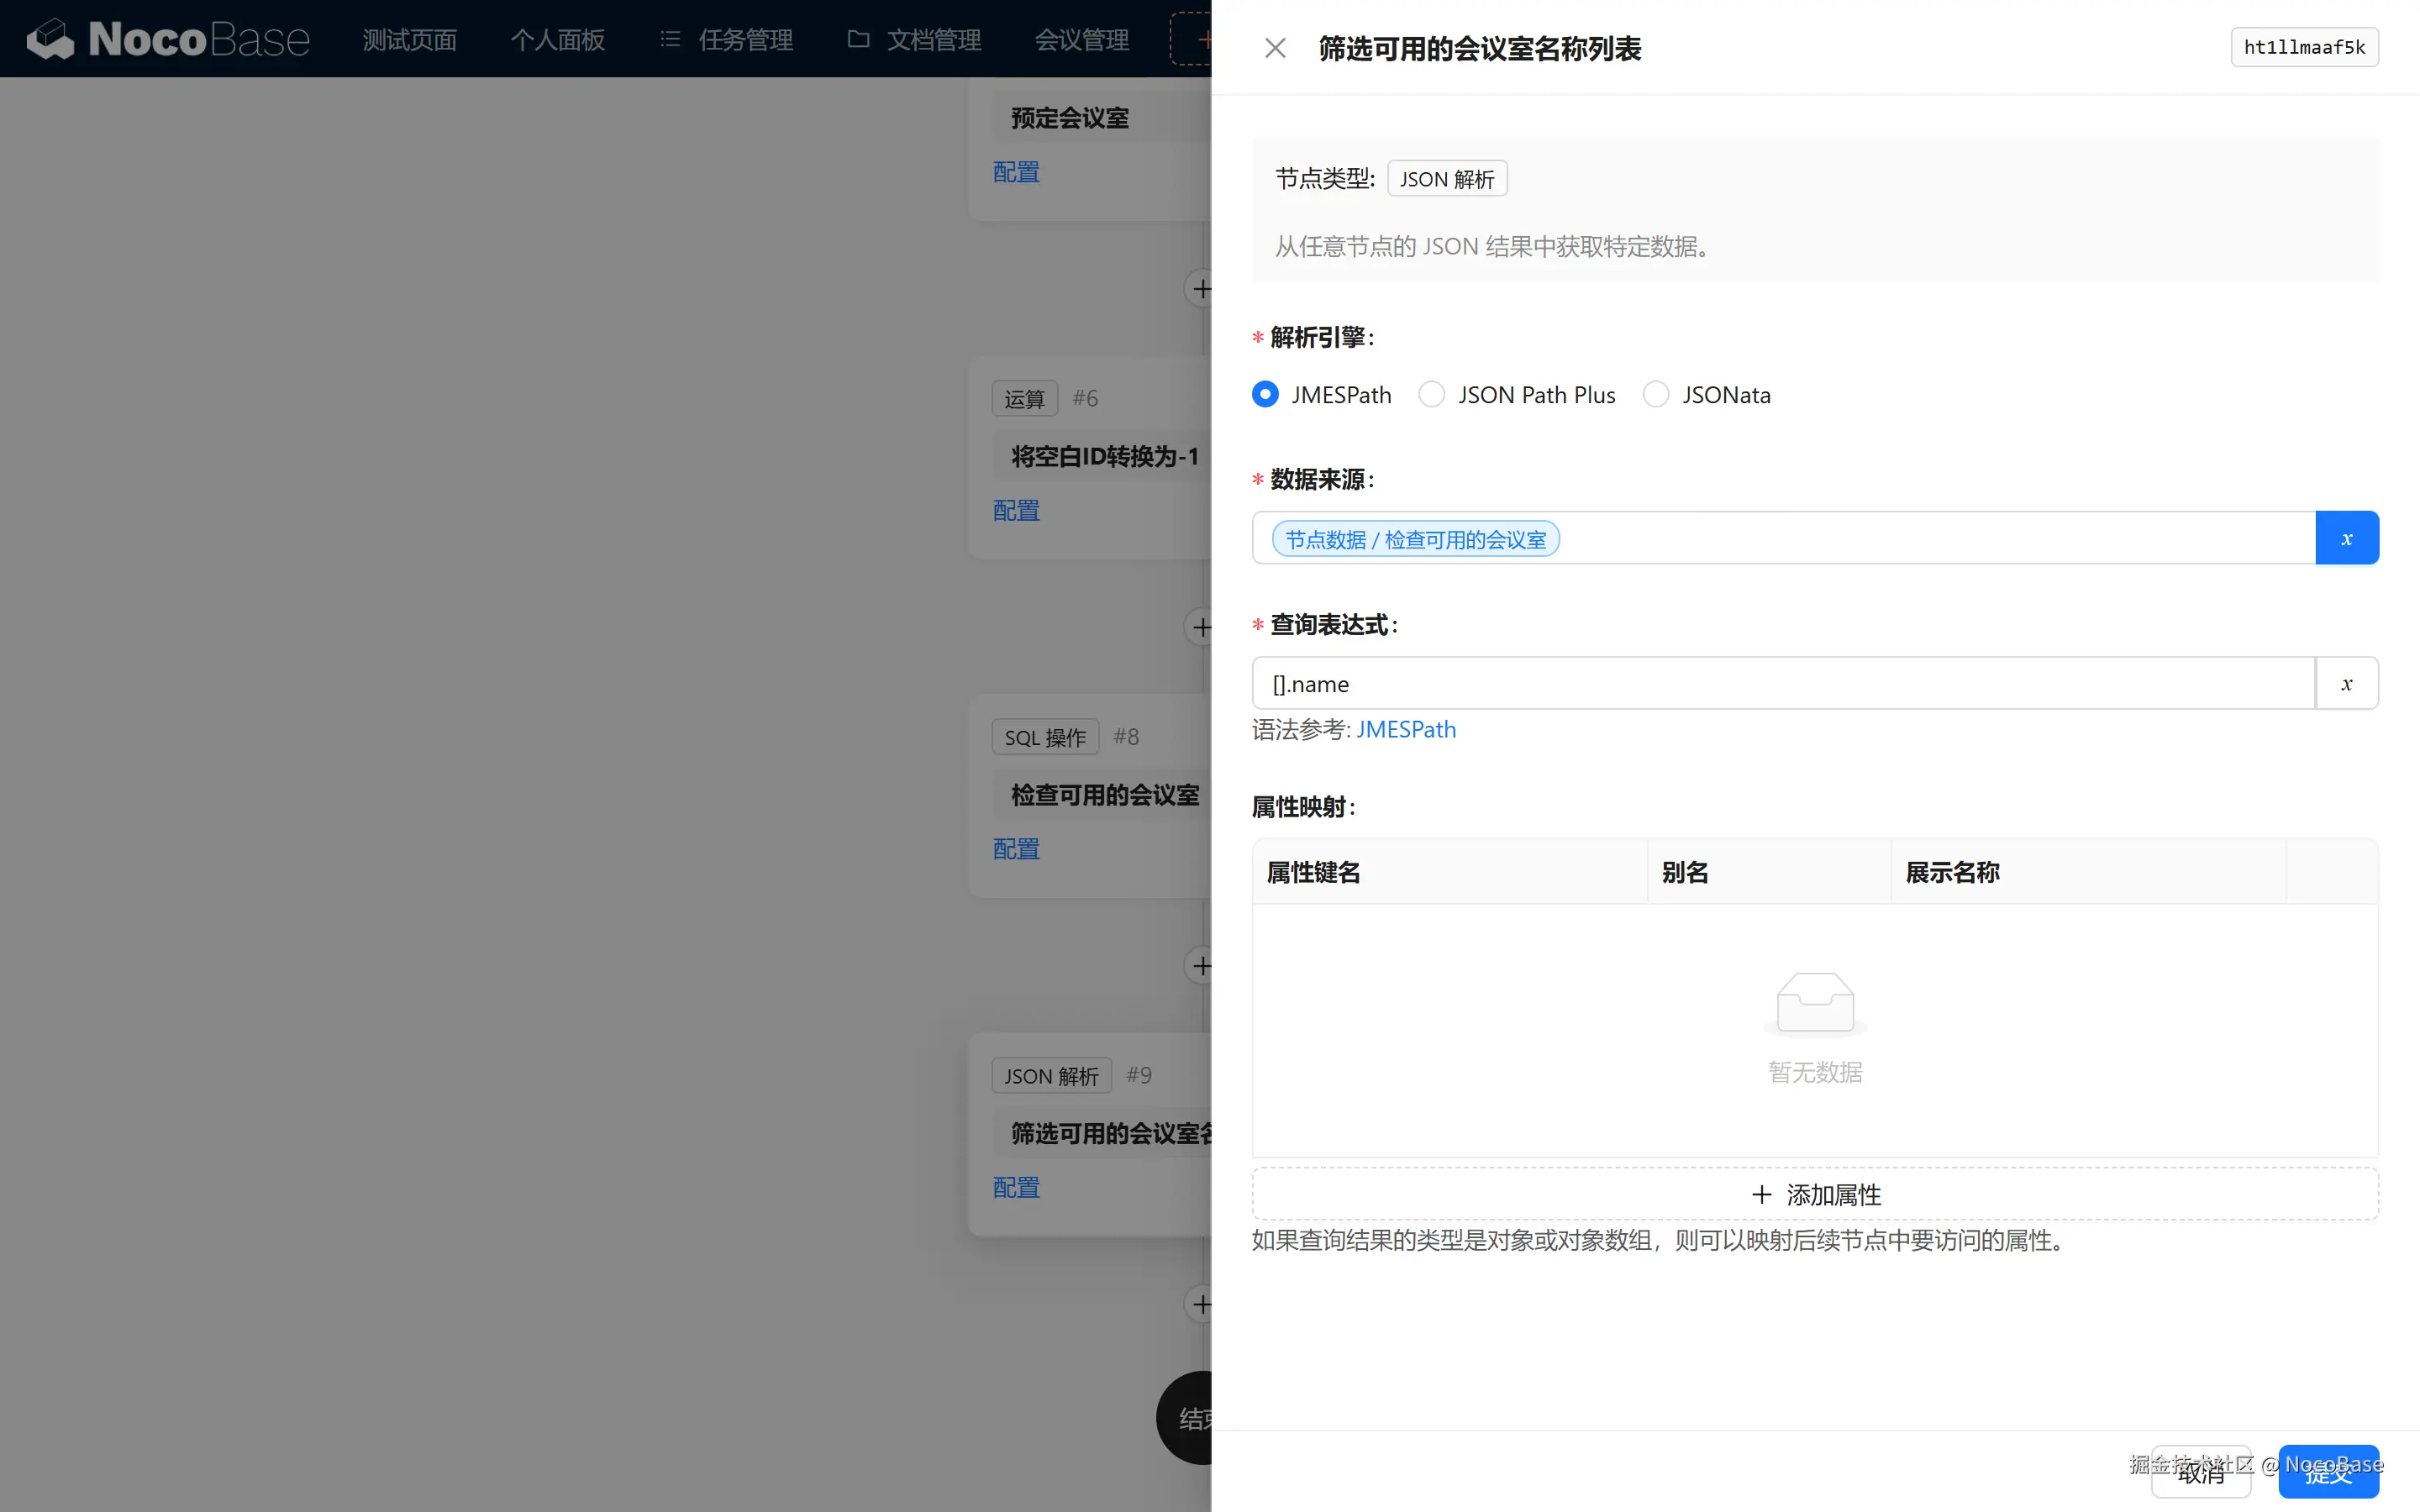Select JMESPath parsing engine
The height and width of the screenshot is (1512, 2420).
pyautogui.click(x=1266, y=395)
